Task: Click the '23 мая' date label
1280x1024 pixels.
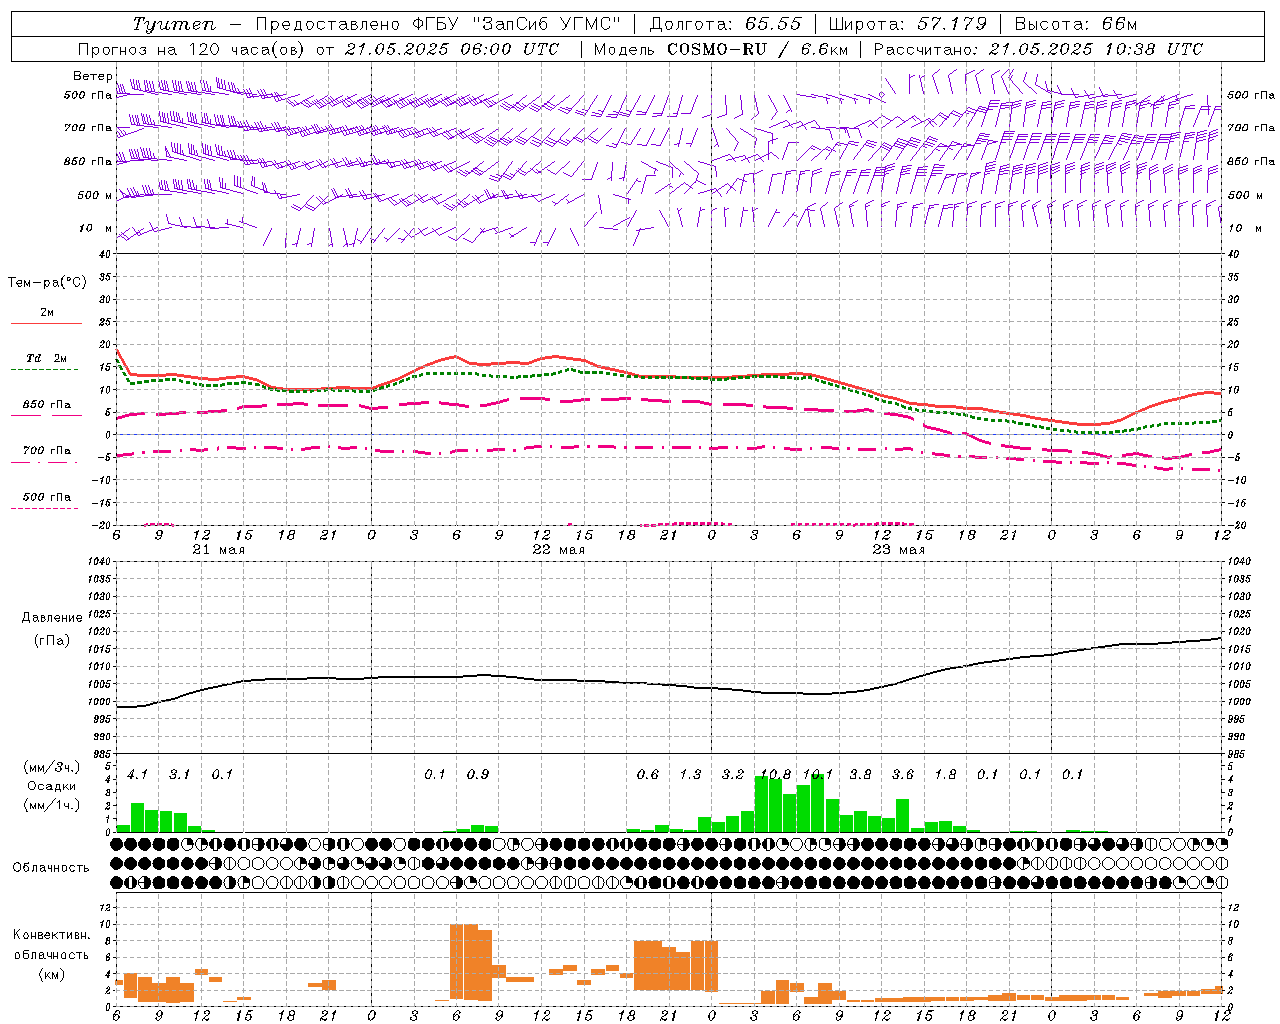Action: coord(899,550)
